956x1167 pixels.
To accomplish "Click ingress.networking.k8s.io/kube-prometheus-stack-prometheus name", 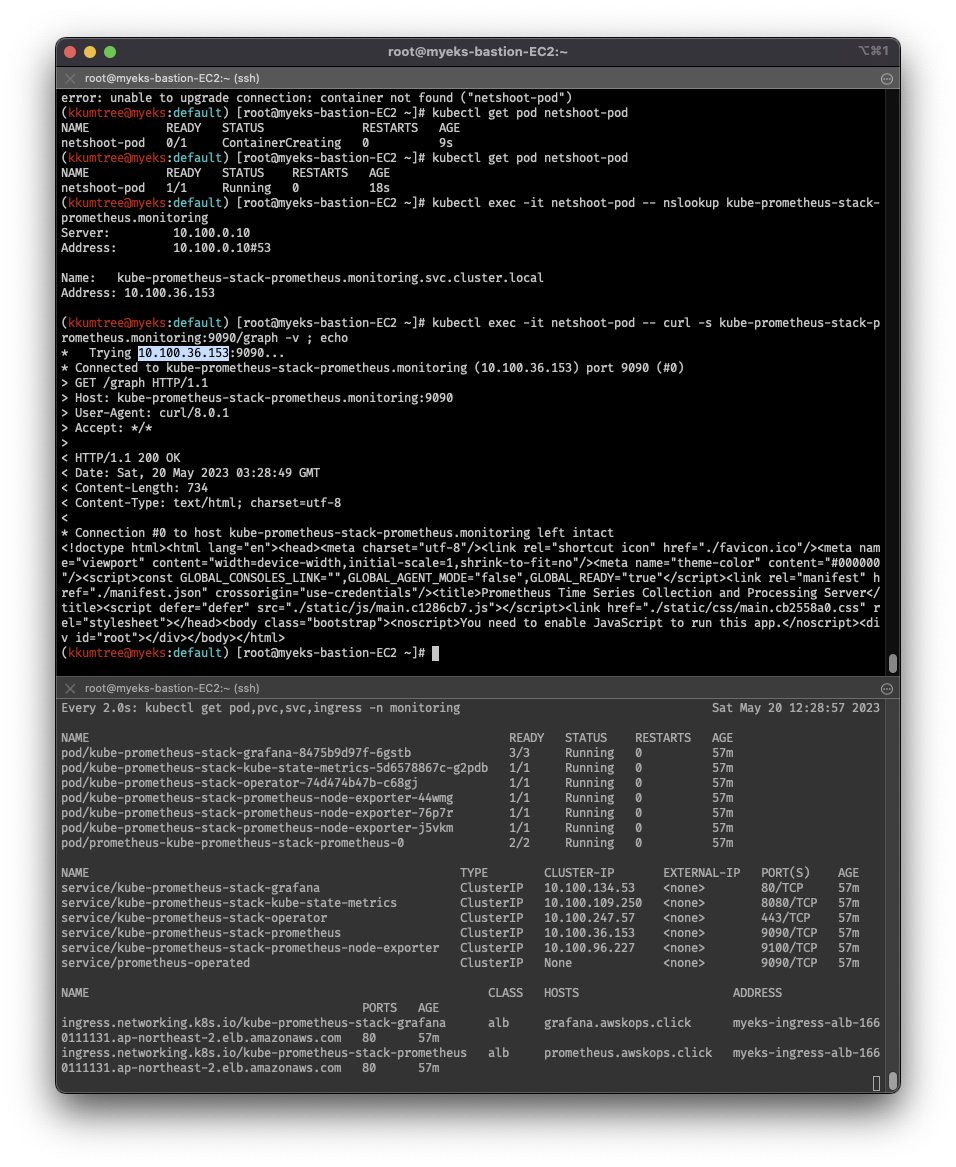I will coord(264,1053).
